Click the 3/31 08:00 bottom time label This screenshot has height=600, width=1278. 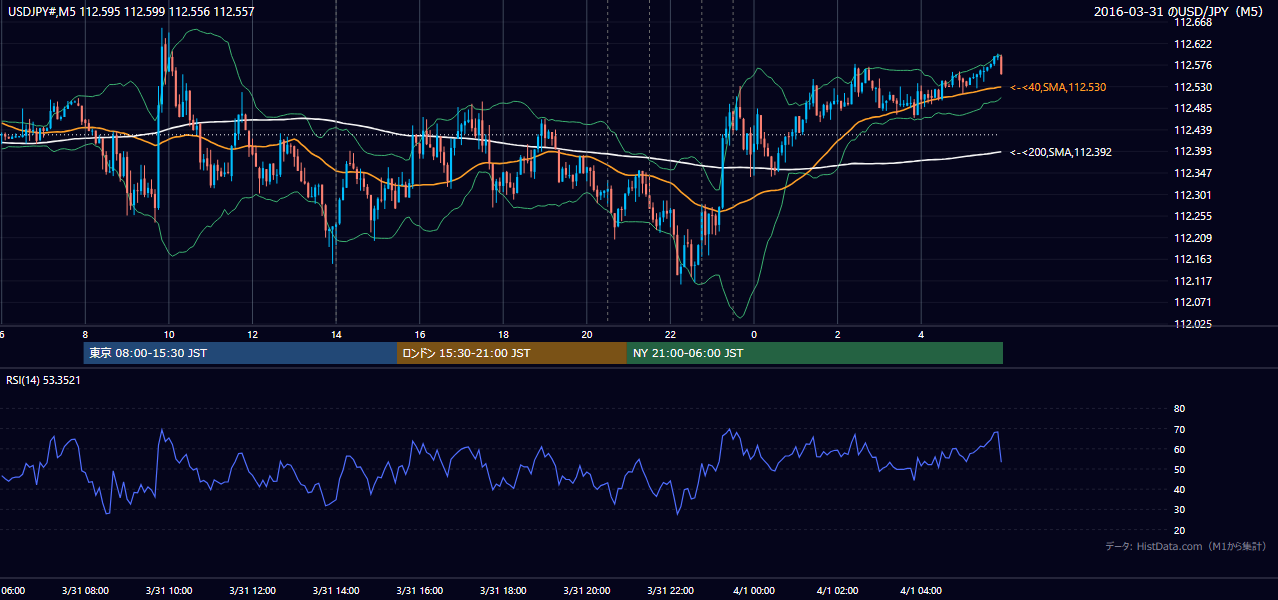84,591
